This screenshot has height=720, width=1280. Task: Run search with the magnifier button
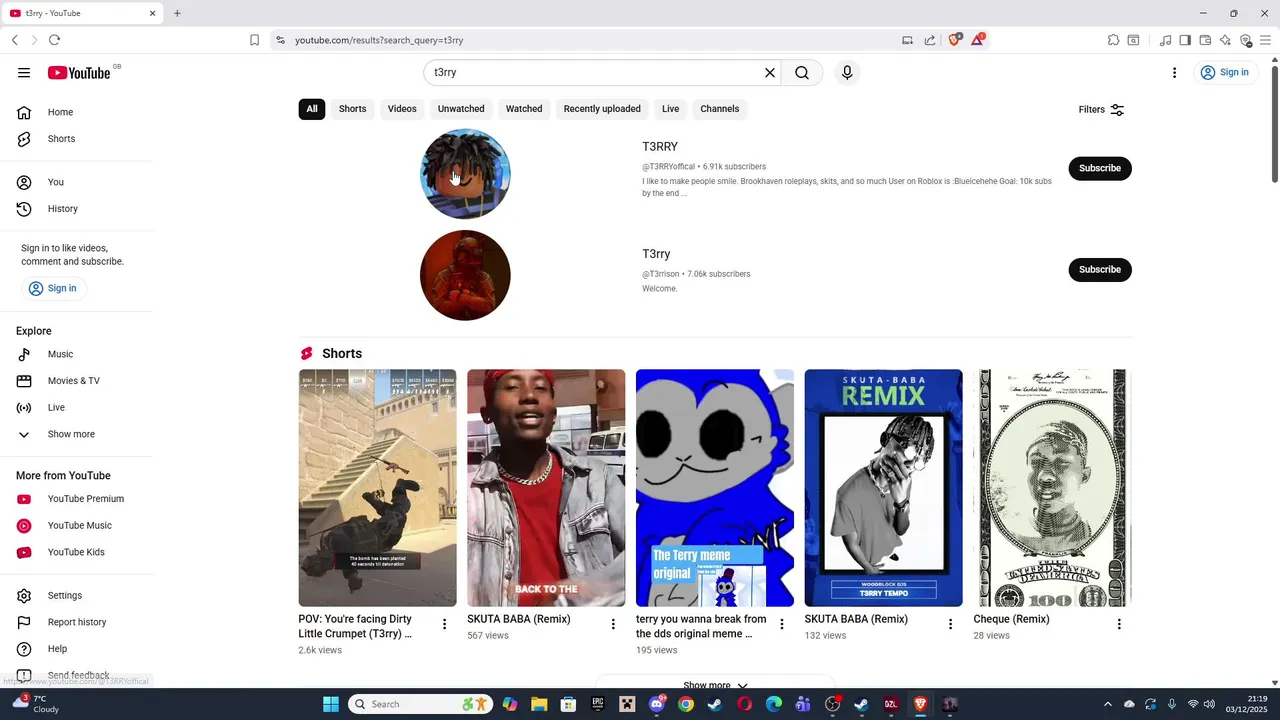pyautogui.click(x=802, y=73)
